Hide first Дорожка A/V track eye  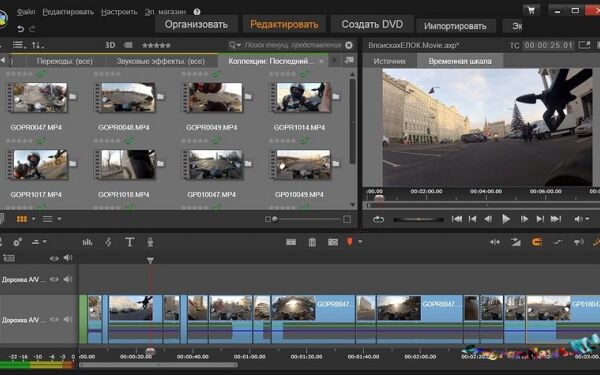pyautogui.click(x=54, y=279)
